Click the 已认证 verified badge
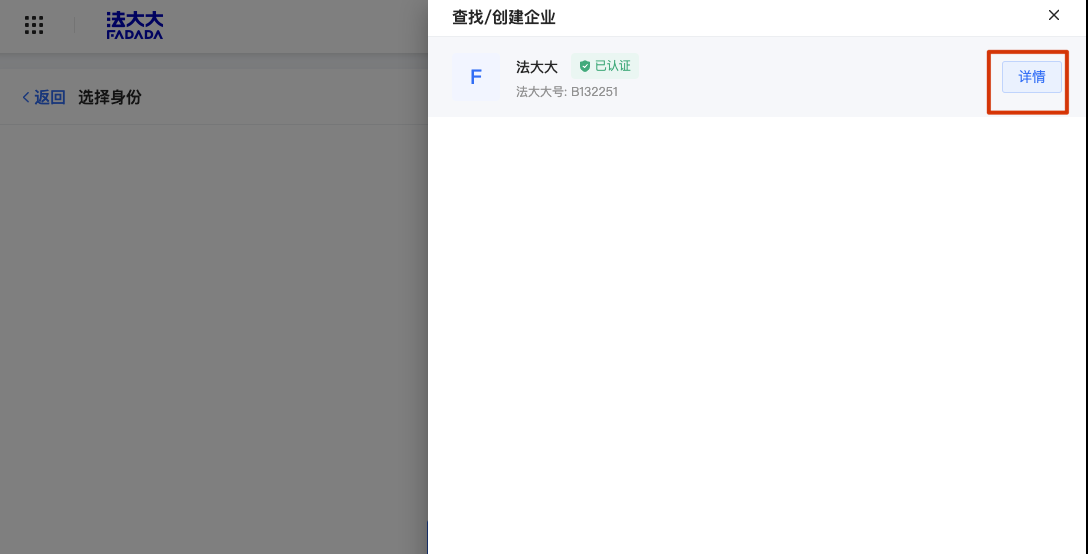The width and height of the screenshot is (1088, 554). coord(605,66)
